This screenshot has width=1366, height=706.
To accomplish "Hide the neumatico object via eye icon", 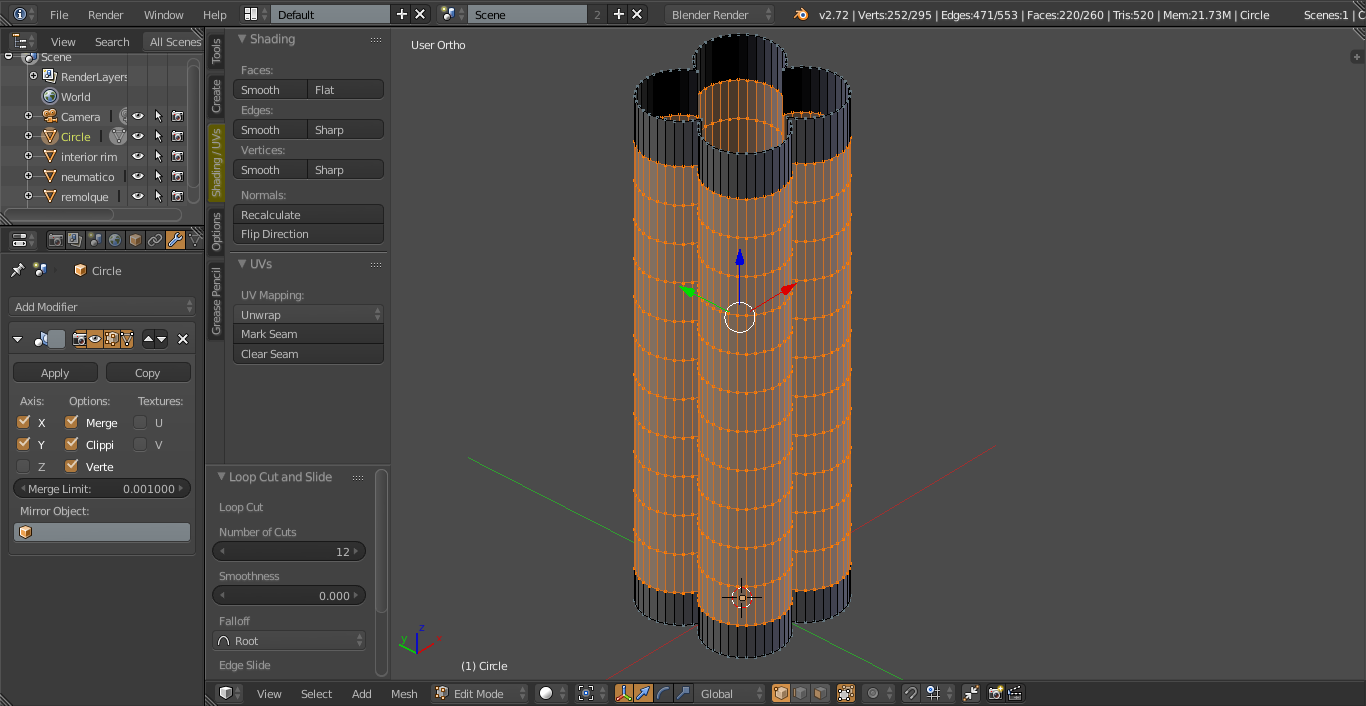I will [138, 176].
